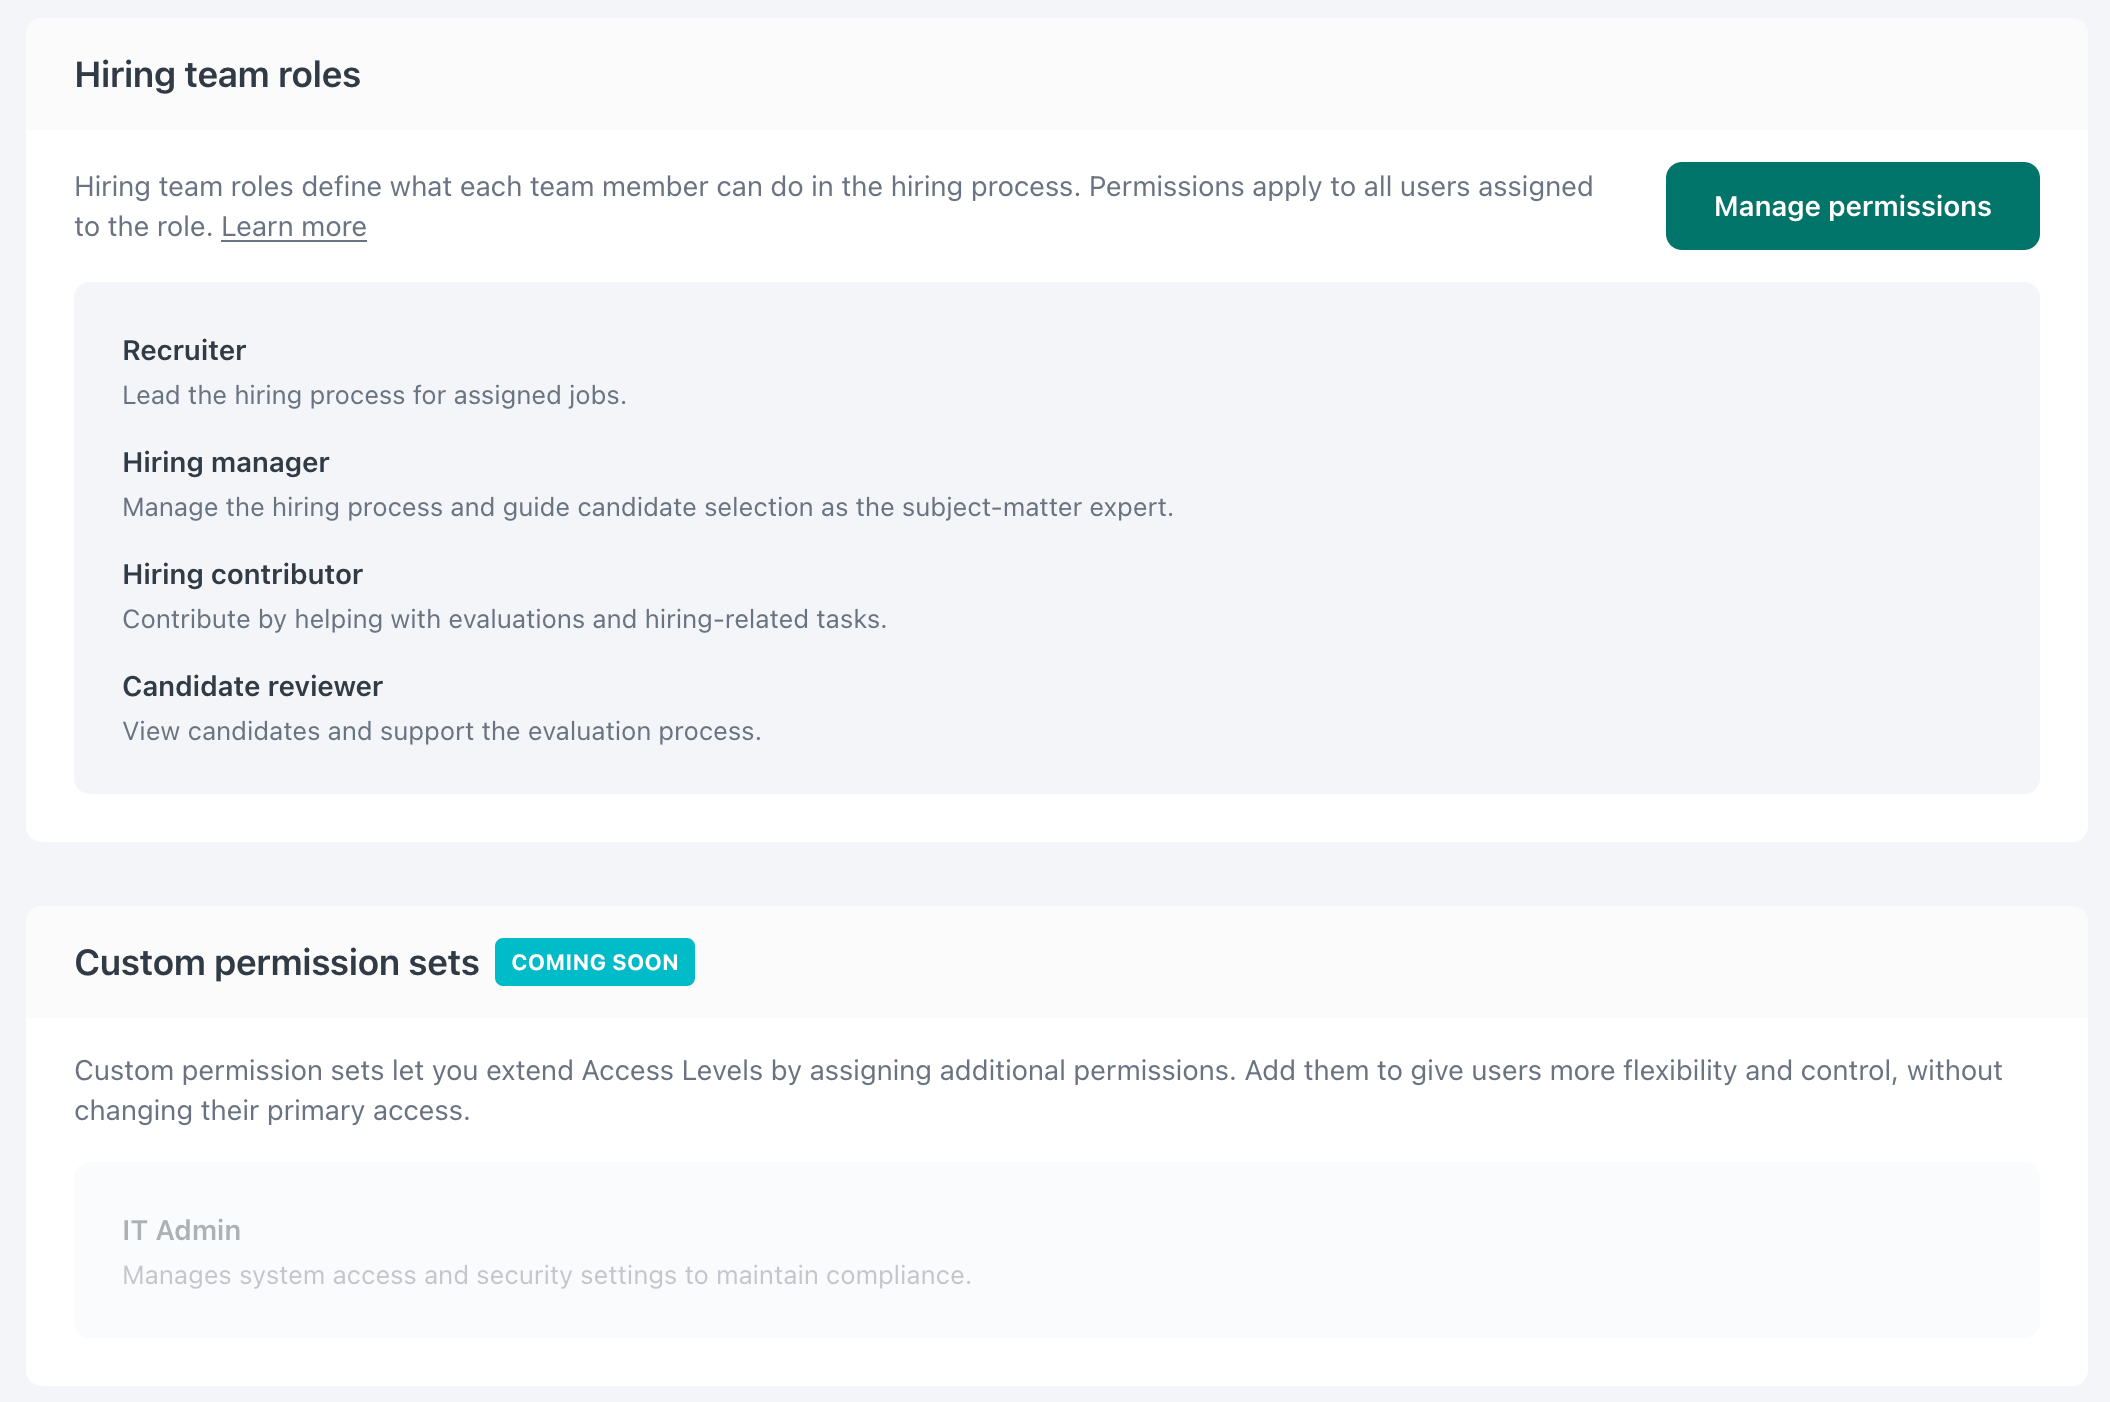Select the Candidate reviewer role card
The height and width of the screenshot is (1402, 2110).
pyautogui.click(x=600, y=706)
